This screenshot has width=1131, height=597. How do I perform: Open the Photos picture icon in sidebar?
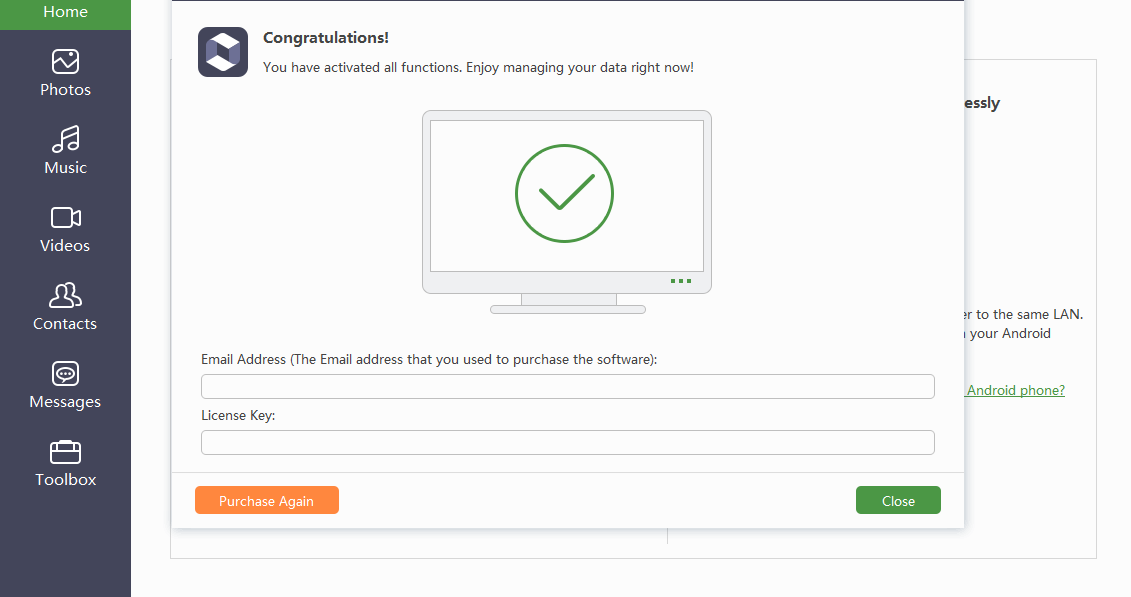coord(65,62)
